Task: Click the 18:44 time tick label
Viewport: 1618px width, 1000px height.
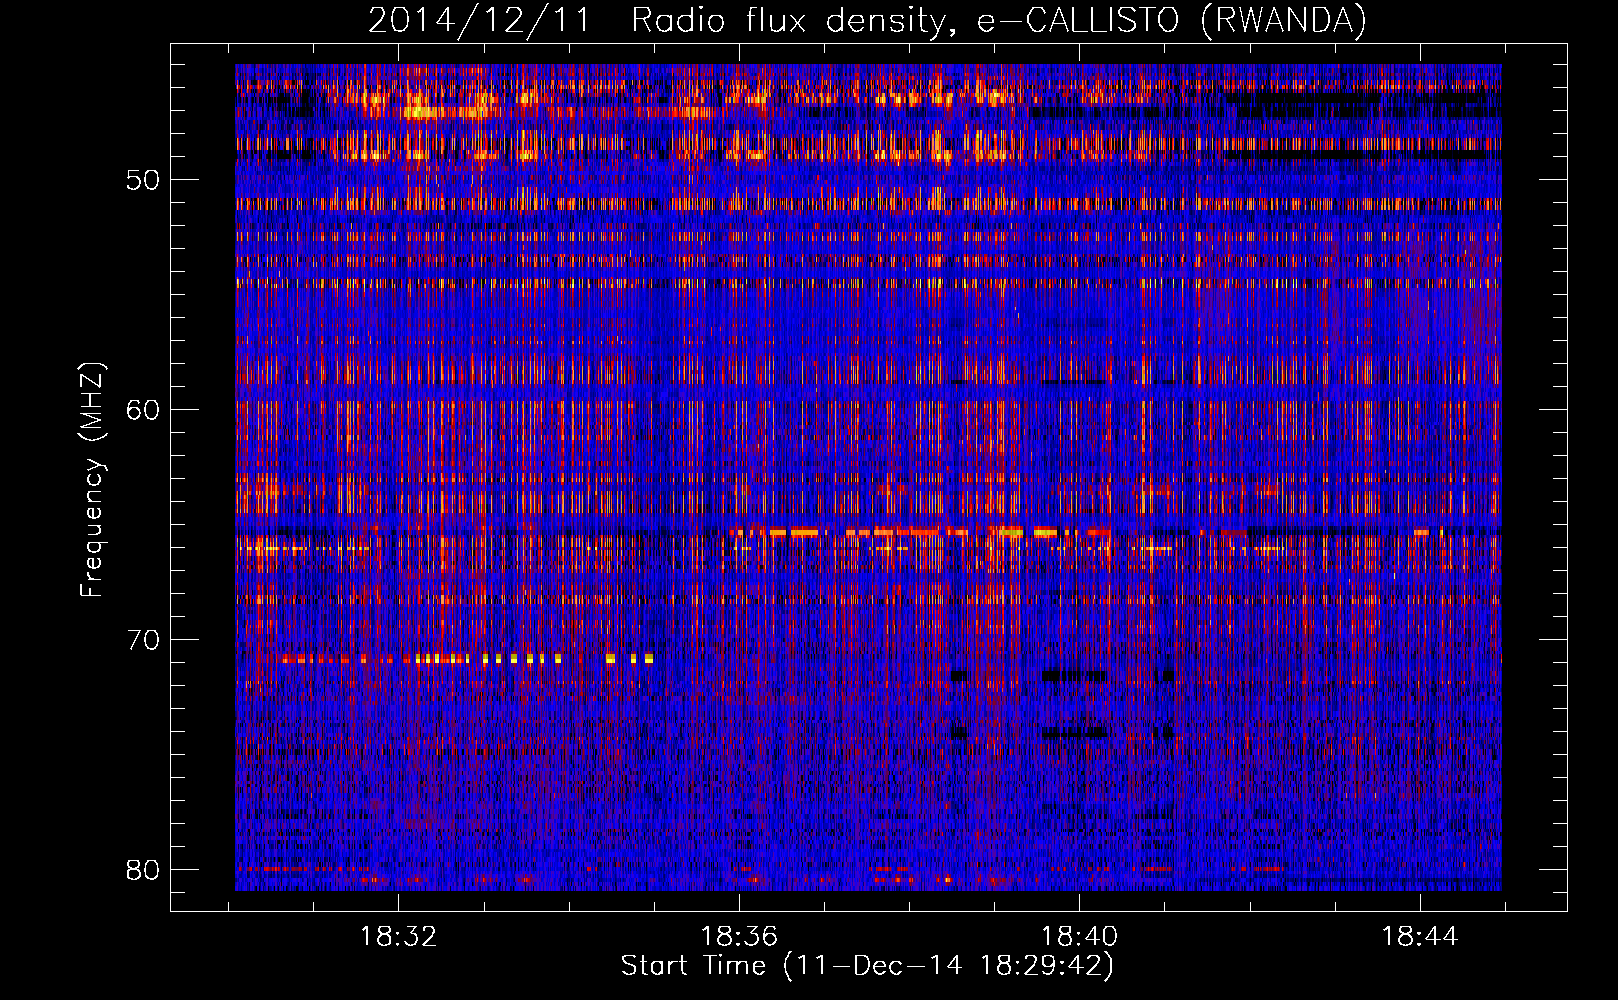Action: pyautogui.click(x=1419, y=936)
